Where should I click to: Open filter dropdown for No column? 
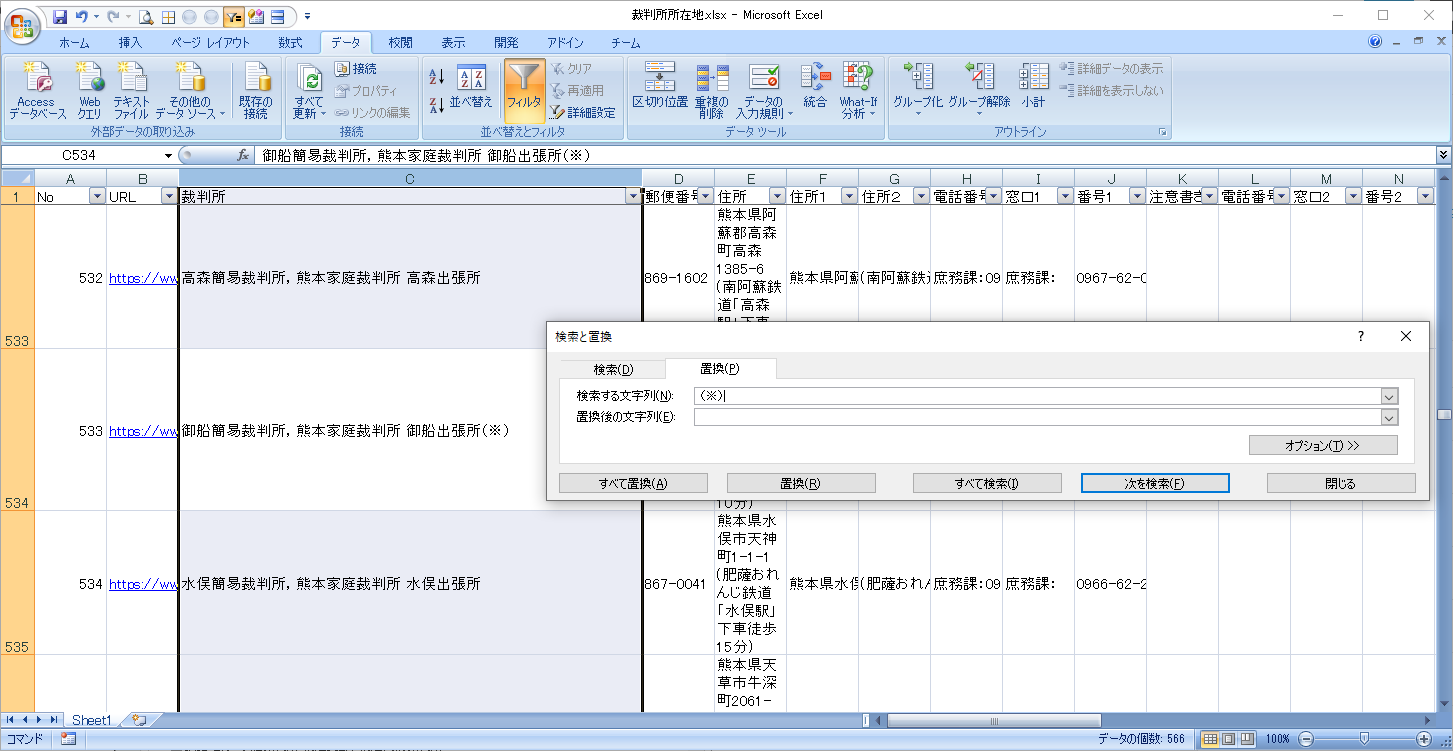pyautogui.click(x=97, y=197)
